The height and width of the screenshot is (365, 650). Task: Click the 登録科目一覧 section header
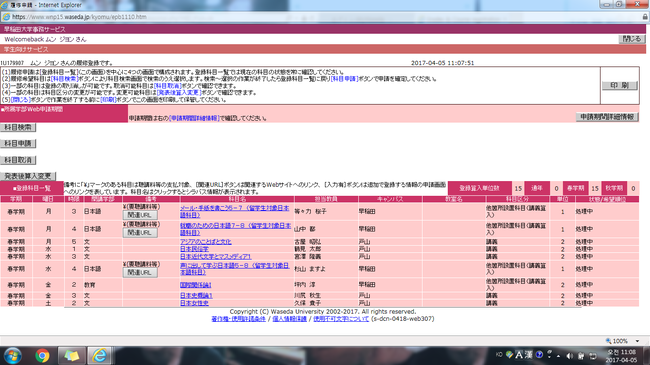click(x=32, y=188)
